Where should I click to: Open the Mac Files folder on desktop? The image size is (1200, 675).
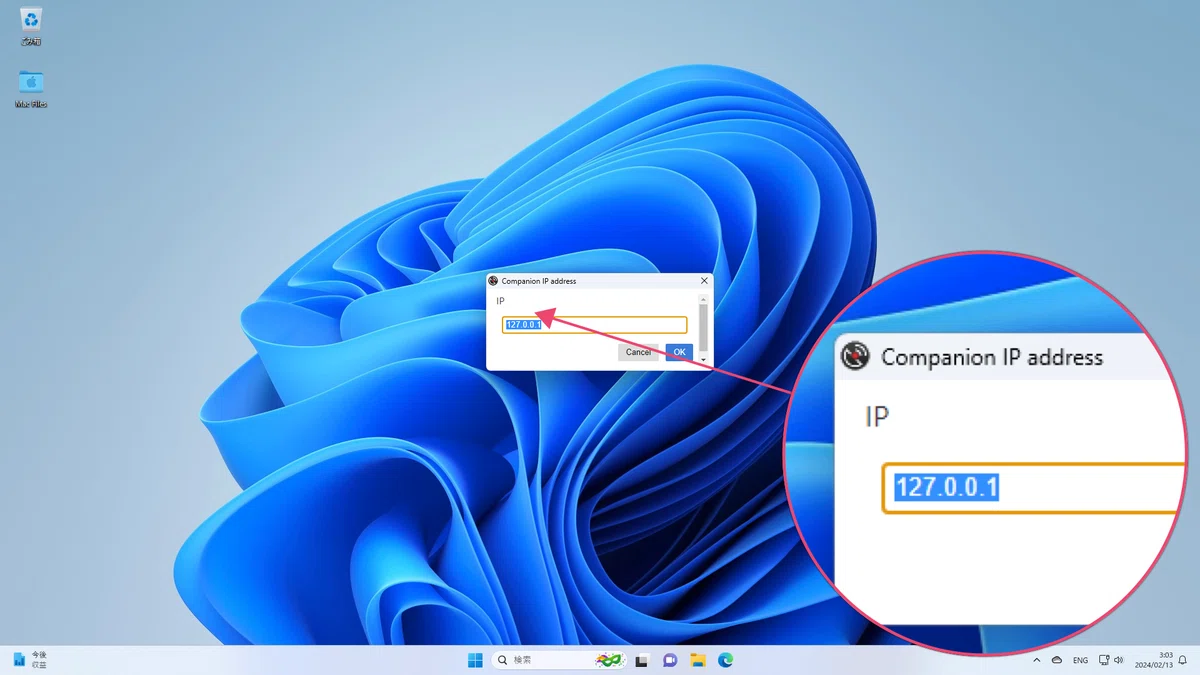tap(31, 88)
